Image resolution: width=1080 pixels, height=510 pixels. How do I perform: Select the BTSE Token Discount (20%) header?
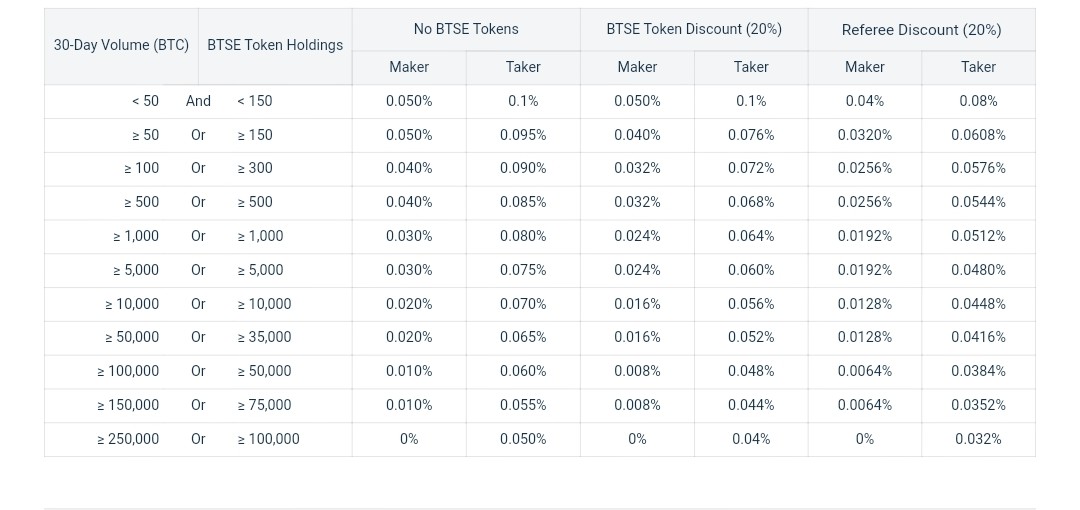point(694,29)
